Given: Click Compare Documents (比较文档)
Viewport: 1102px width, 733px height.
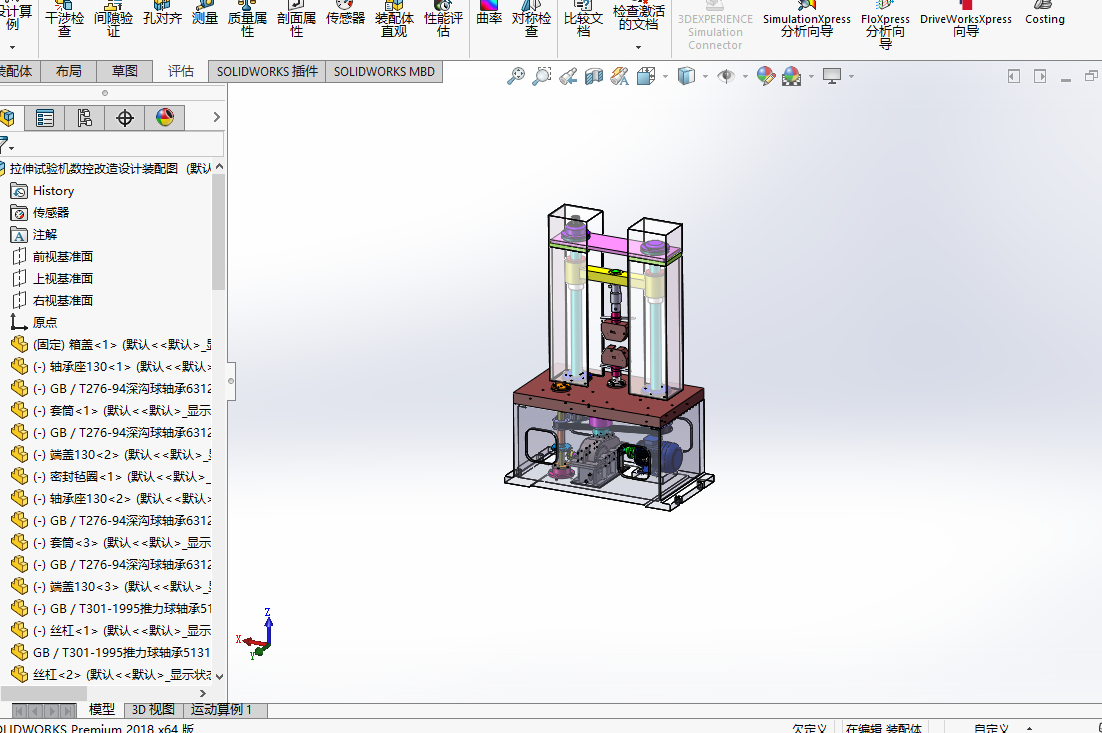Looking at the screenshot, I should pos(583,19).
